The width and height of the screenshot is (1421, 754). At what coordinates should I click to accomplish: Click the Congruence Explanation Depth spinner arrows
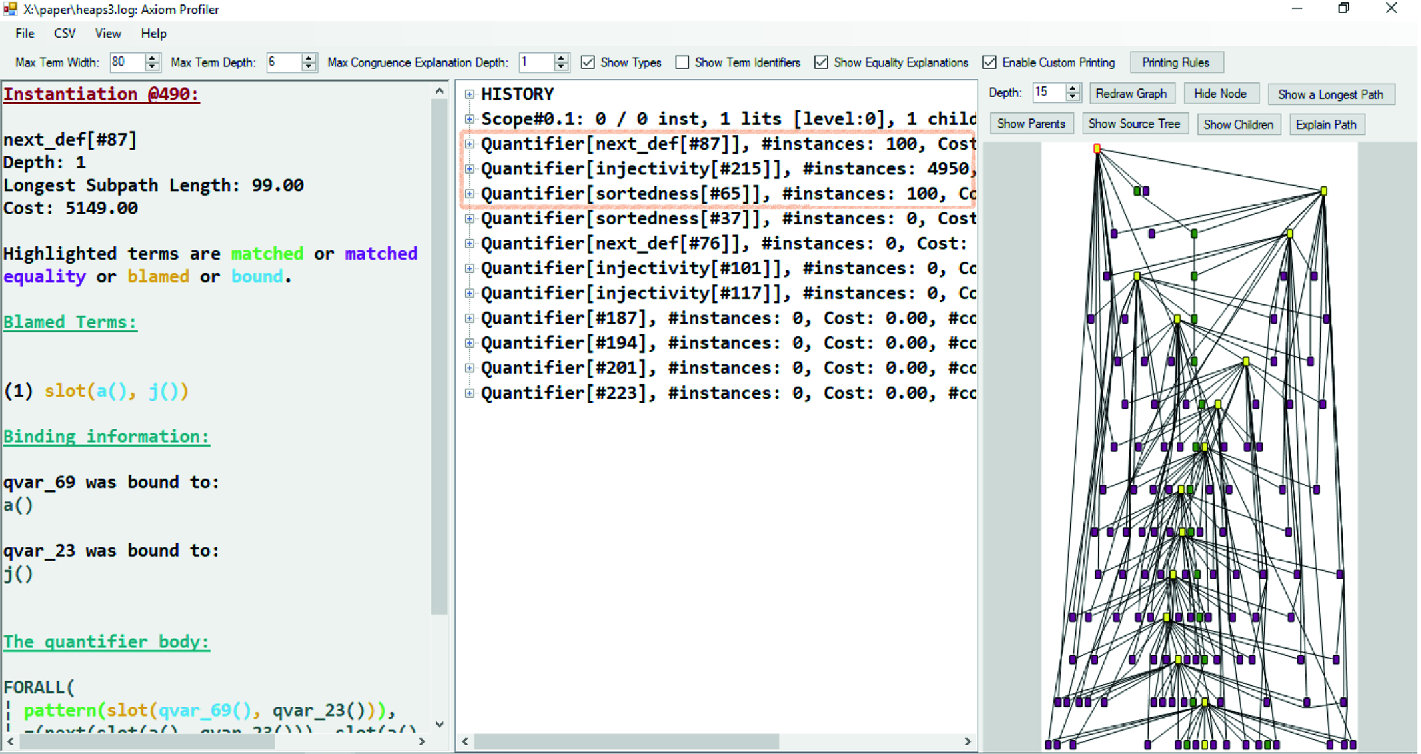coord(561,62)
